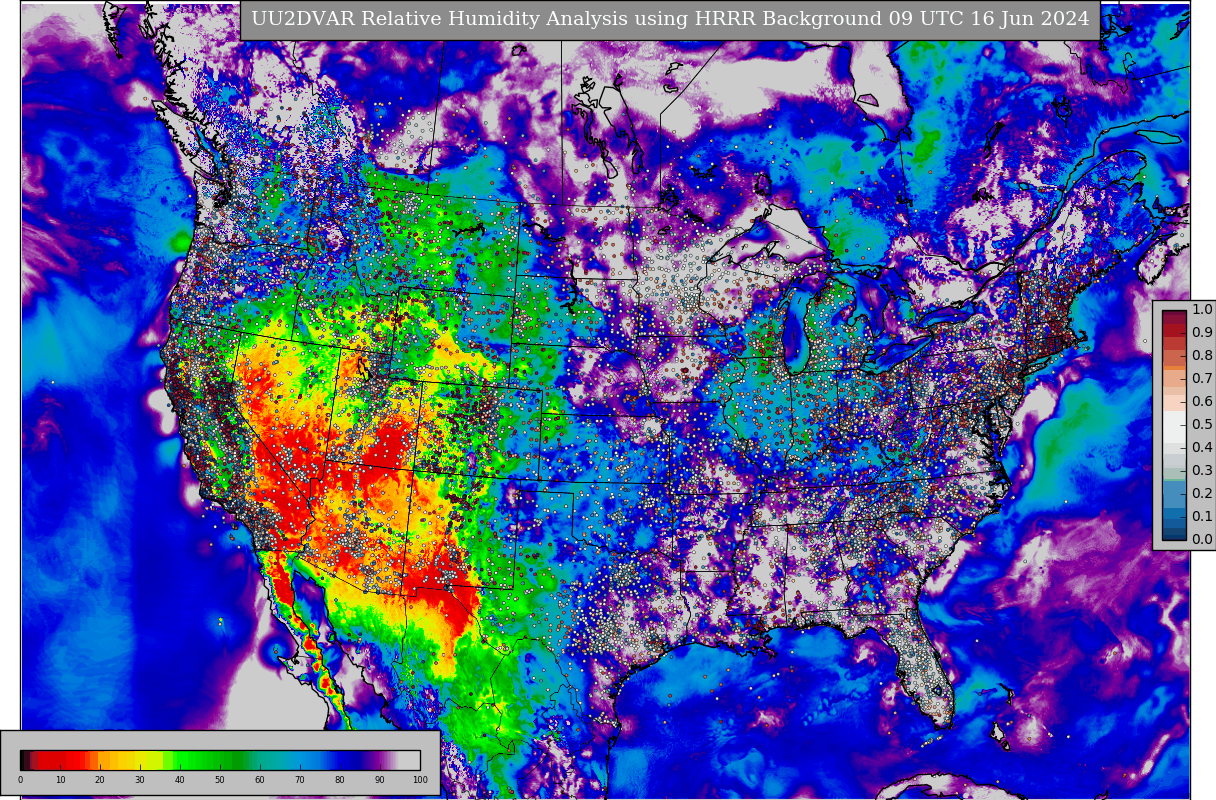Click the 0 tick label on humidity colorbar
The image size is (1216, 800).
tap(20, 779)
